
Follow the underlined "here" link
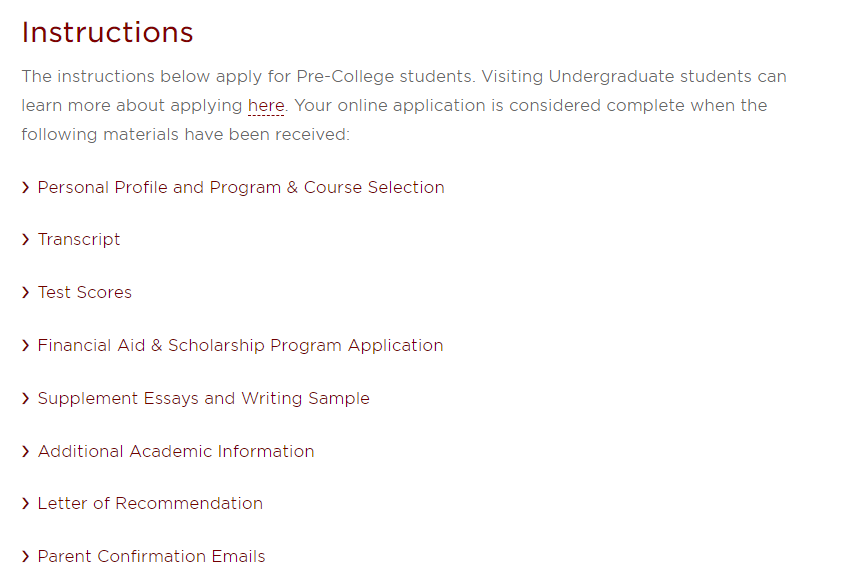tap(266, 106)
